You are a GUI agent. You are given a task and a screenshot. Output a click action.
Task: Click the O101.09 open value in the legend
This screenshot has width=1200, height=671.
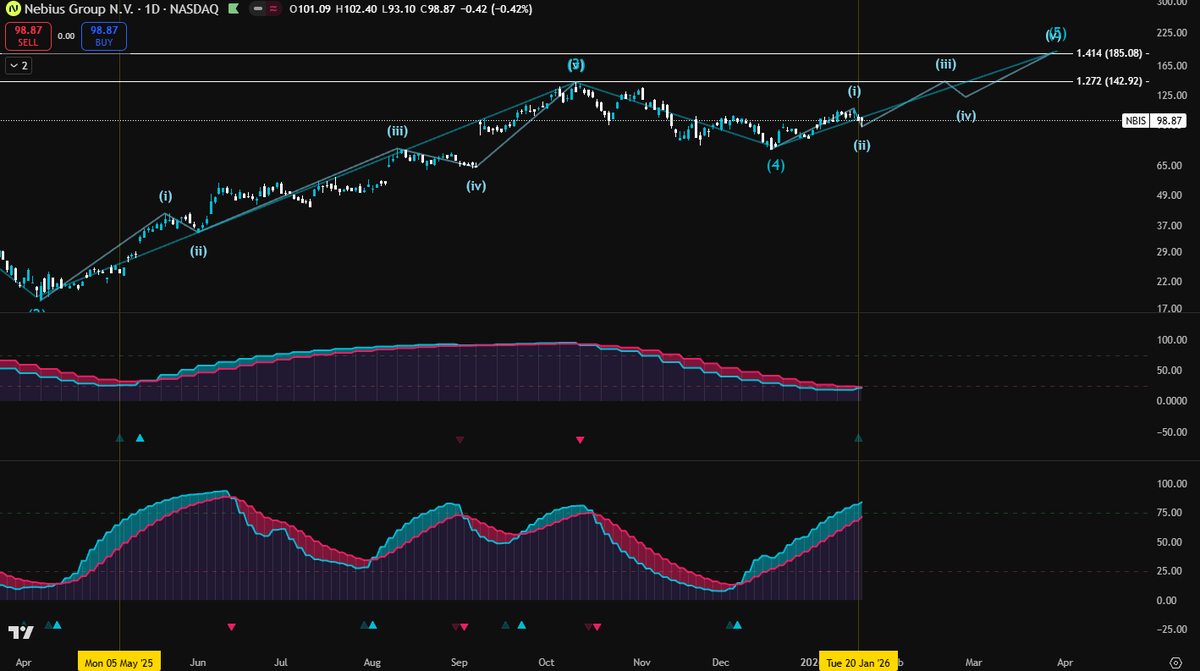[312, 8]
